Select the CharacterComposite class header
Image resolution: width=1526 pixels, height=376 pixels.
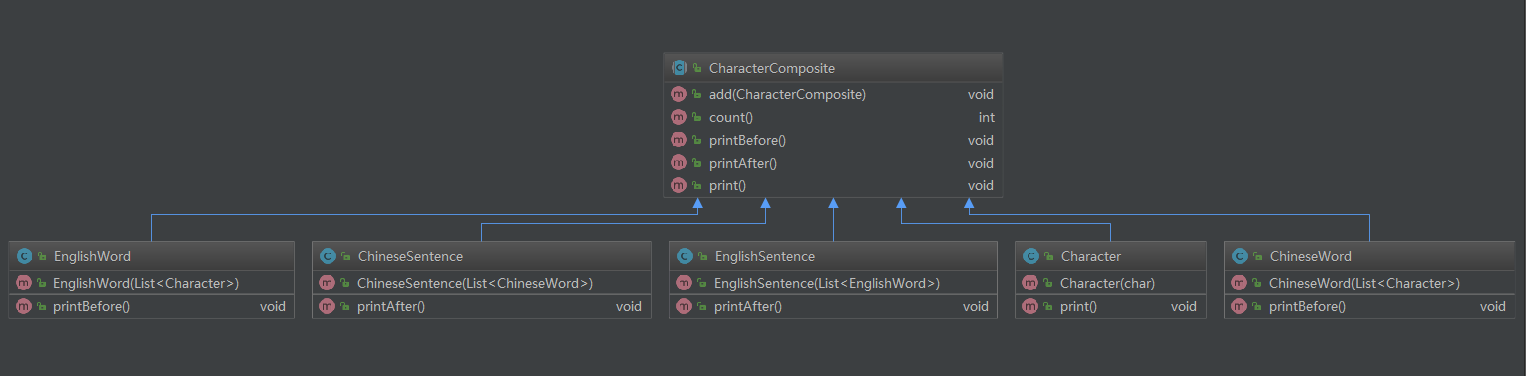coord(833,68)
